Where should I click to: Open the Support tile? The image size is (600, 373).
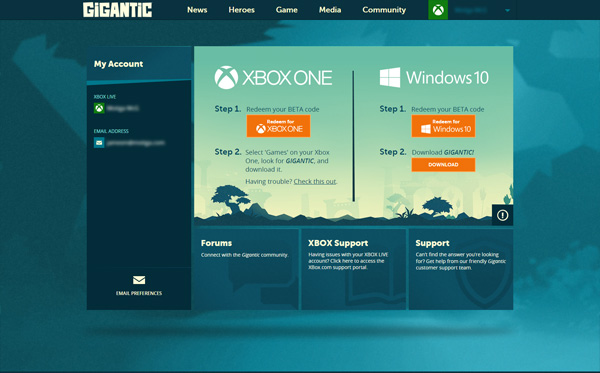[x=461, y=269]
